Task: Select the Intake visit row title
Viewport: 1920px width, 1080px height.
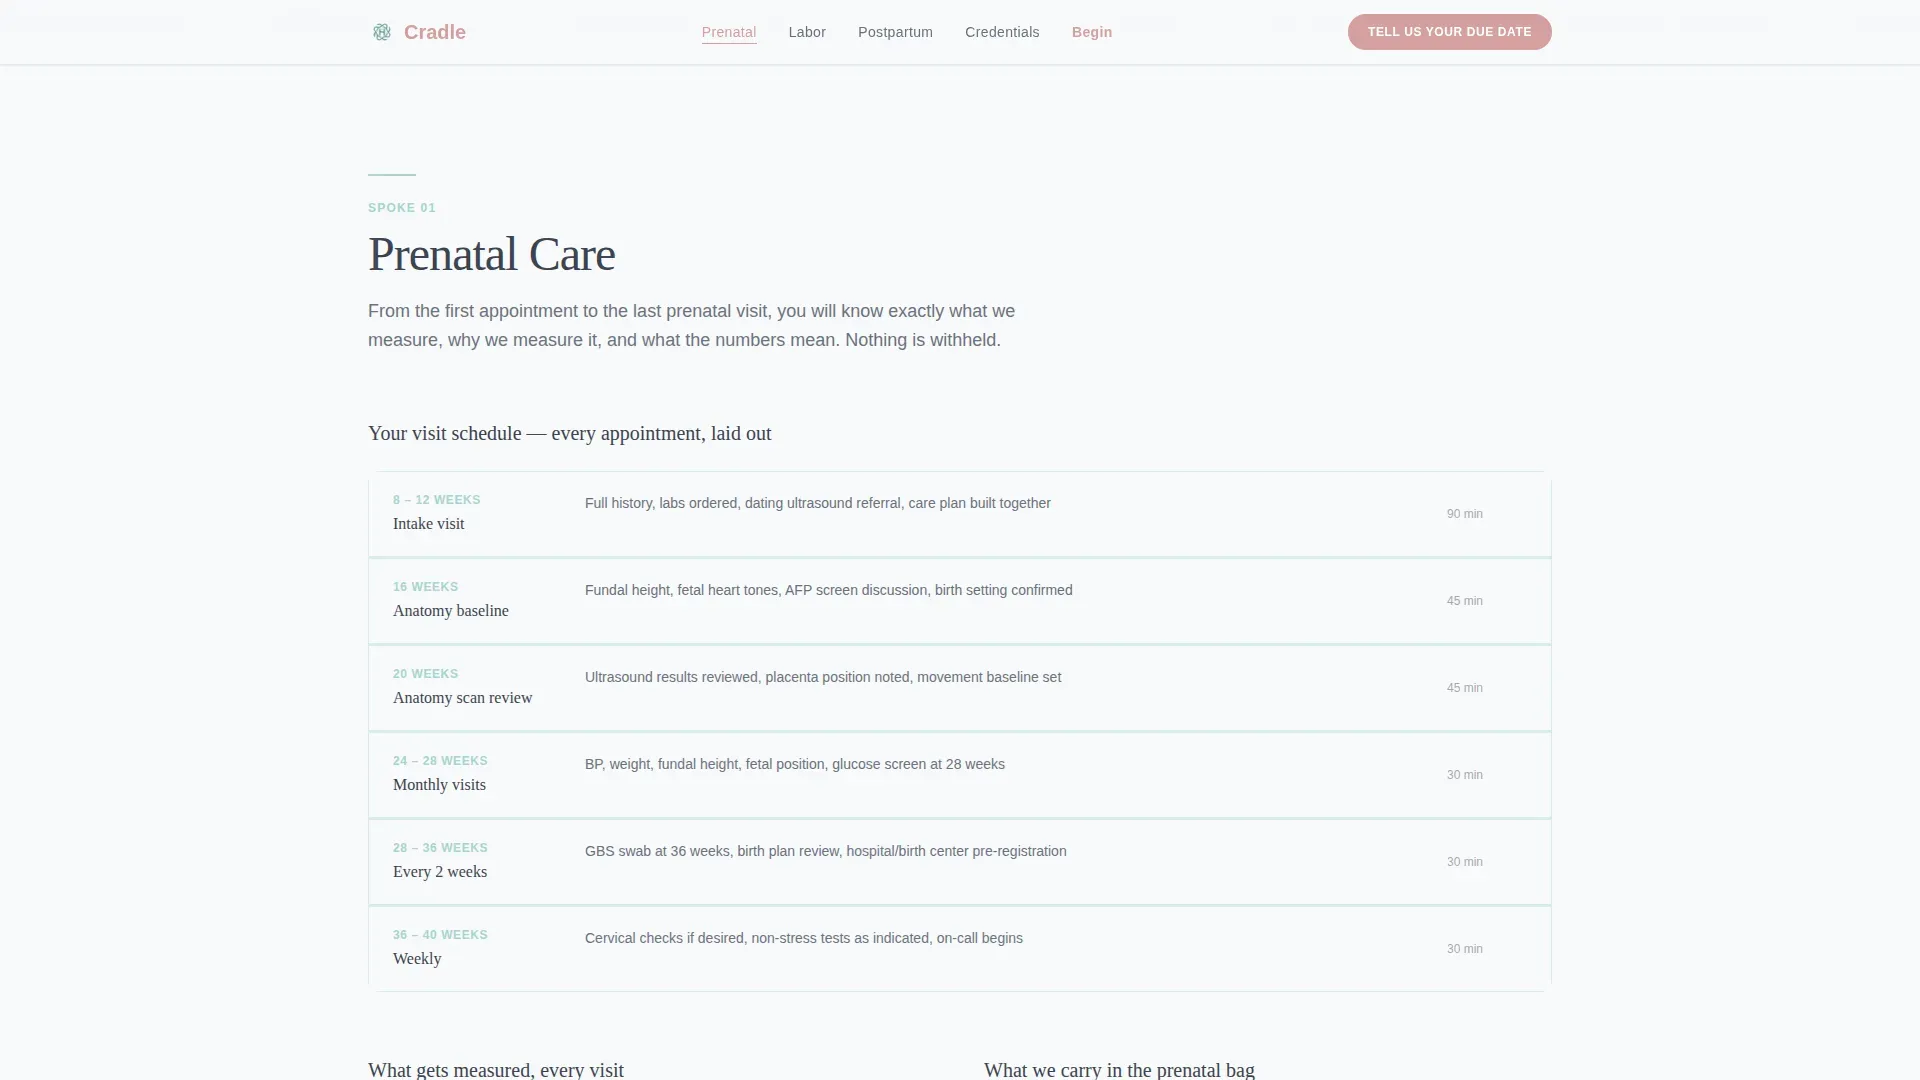Action: tap(428, 524)
